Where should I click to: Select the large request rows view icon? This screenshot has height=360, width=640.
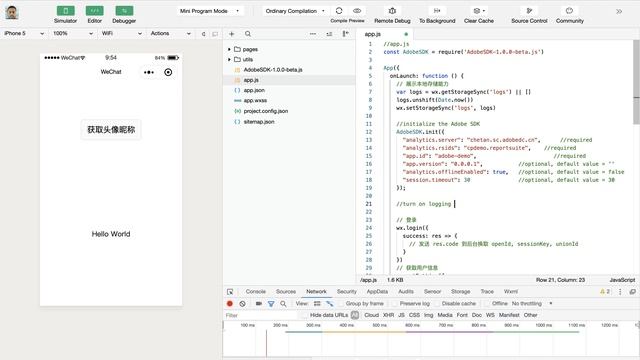pyautogui.click(x=317, y=304)
